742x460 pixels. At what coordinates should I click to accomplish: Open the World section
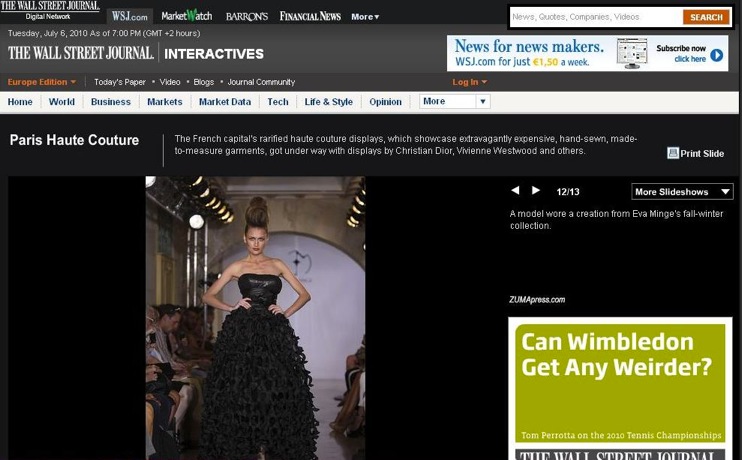(x=62, y=102)
